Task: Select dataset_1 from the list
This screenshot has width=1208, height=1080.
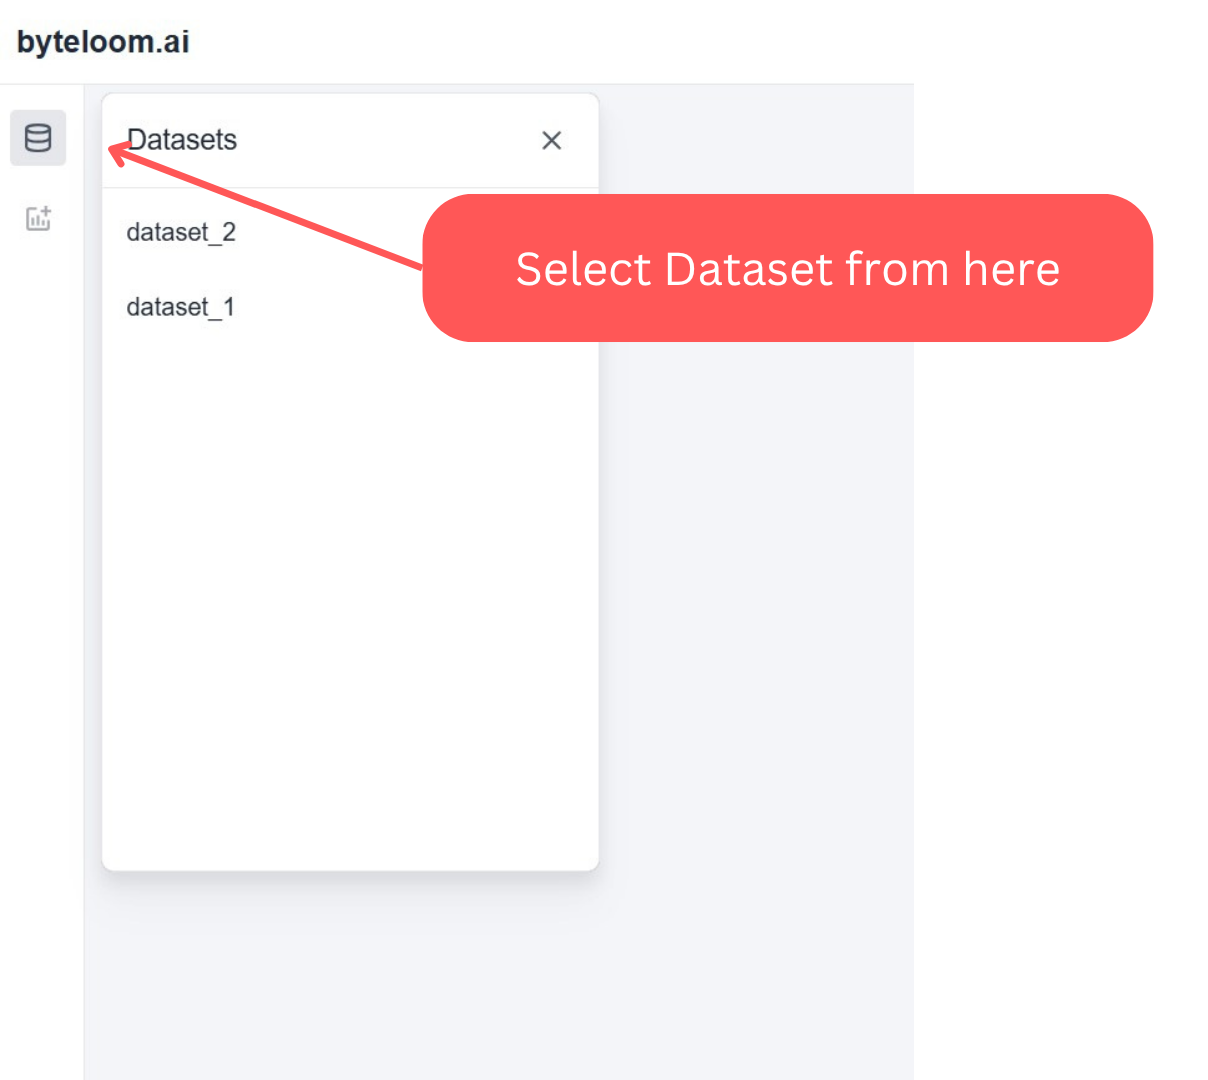Action: [181, 307]
